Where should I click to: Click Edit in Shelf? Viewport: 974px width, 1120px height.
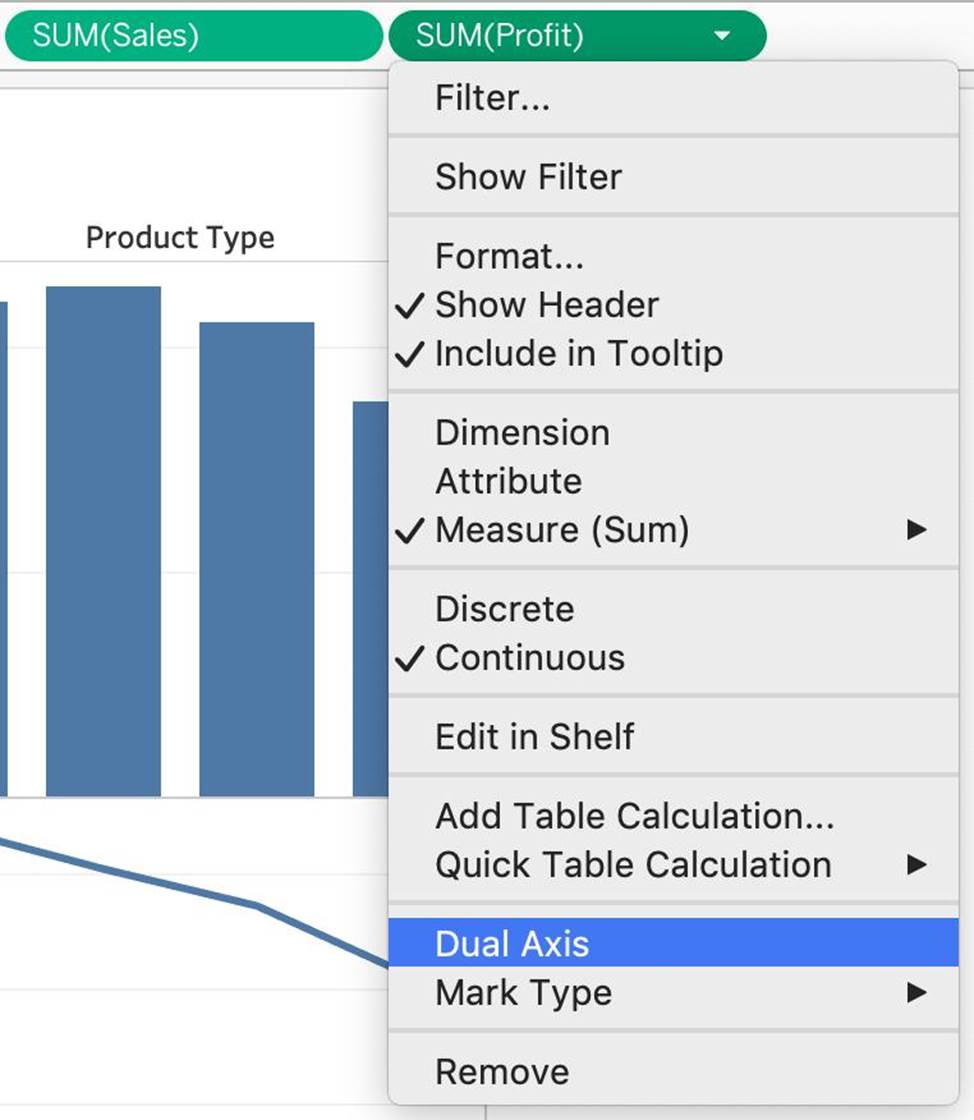pos(534,737)
